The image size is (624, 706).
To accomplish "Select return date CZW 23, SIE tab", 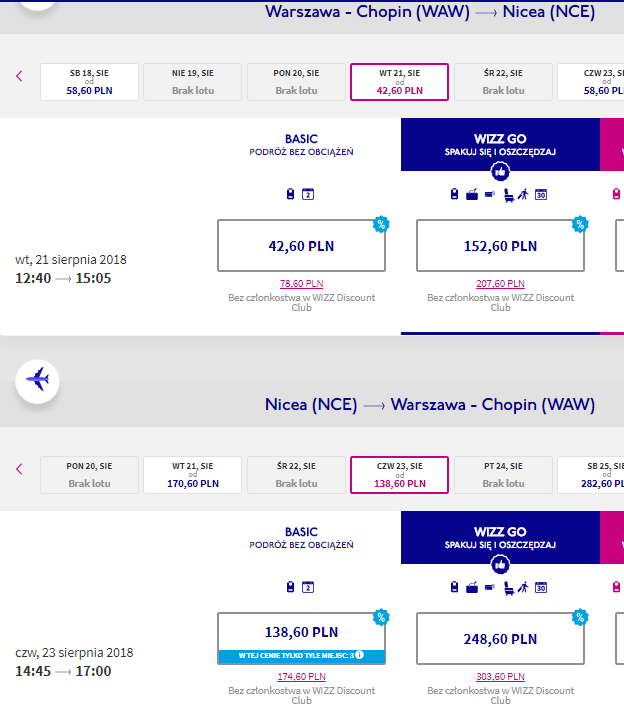I will (x=399, y=475).
